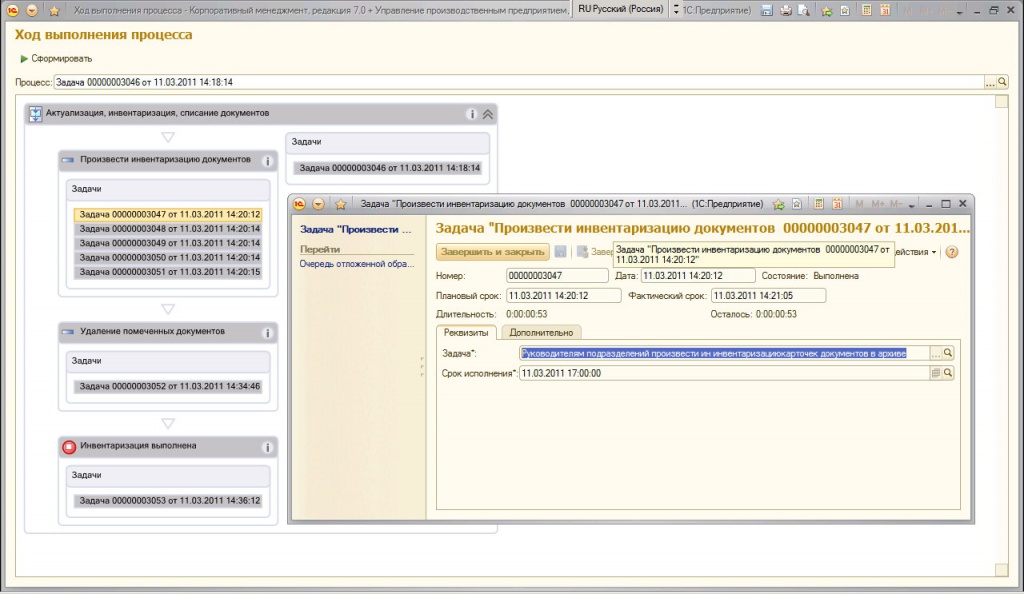Click Задача "Произвести ..." navigation link in dialog sidebar

click(x=356, y=230)
